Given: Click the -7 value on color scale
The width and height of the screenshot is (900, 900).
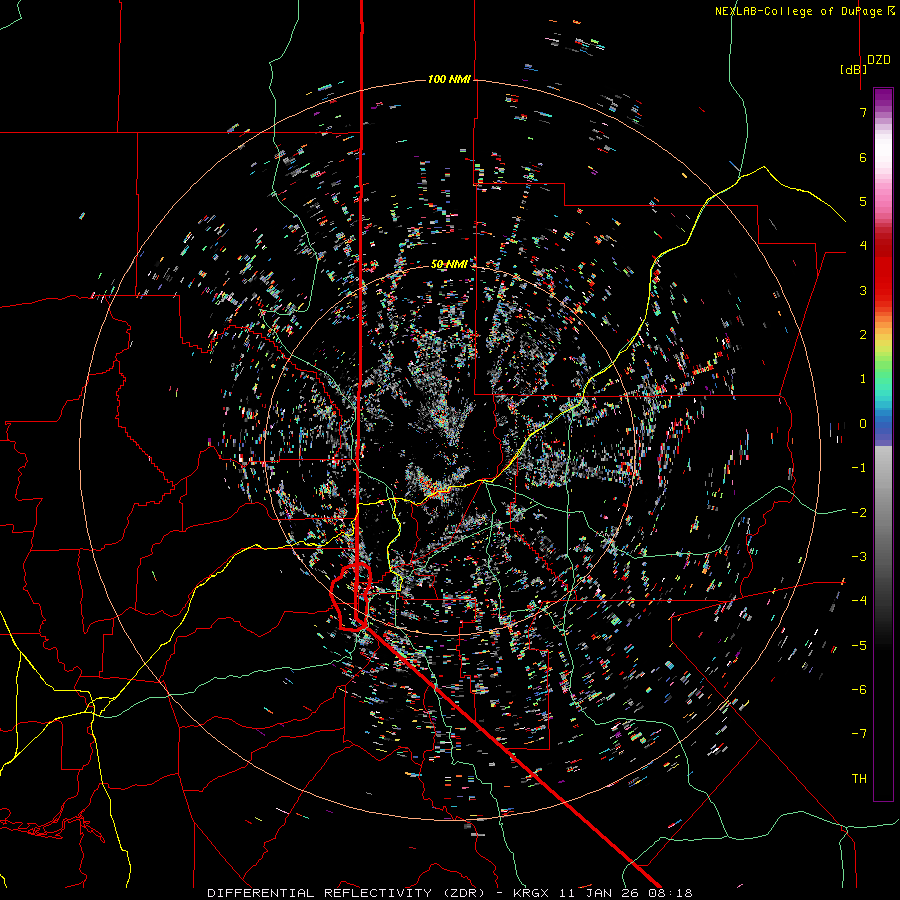Looking at the screenshot, I should click(859, 734).
